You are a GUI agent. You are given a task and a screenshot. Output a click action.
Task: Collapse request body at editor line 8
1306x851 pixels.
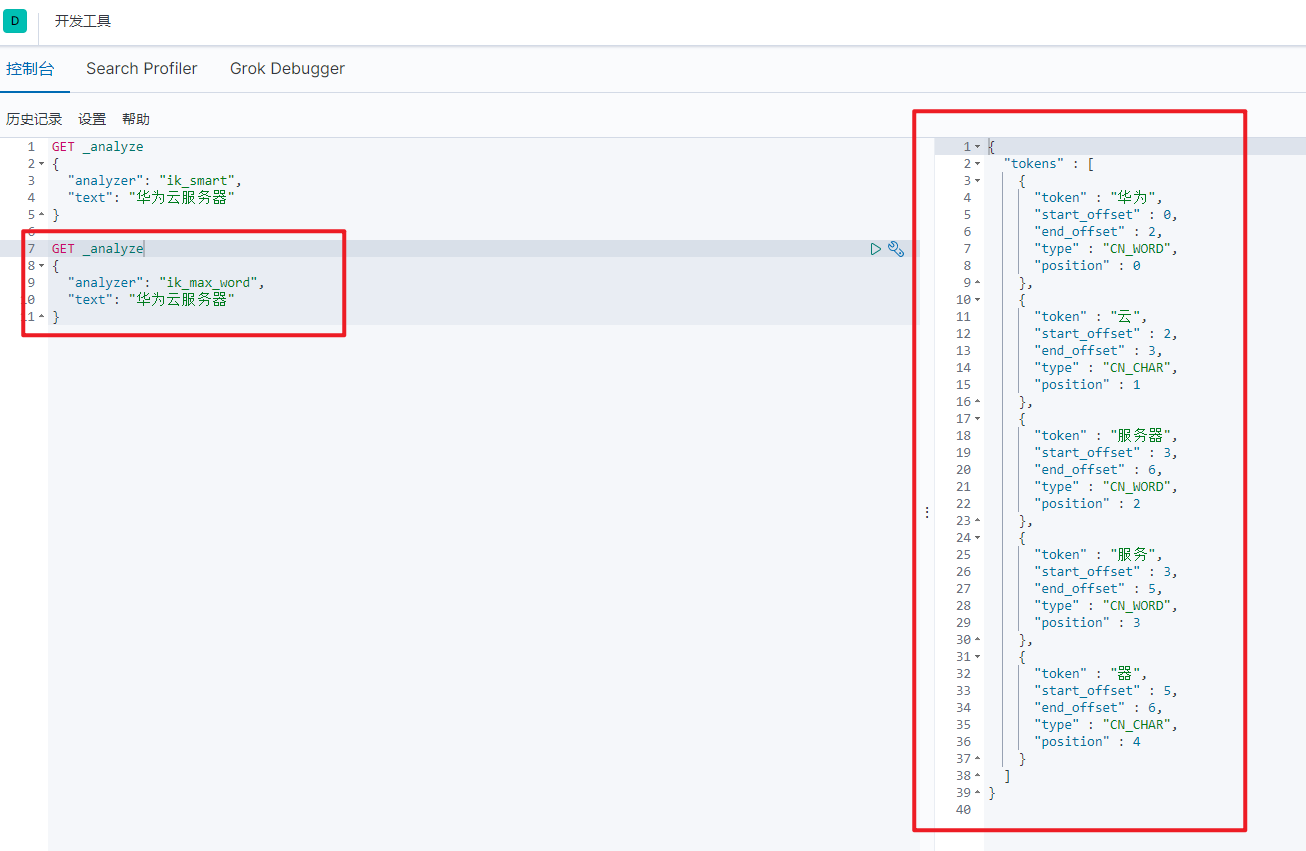click(x=42, y=266)
